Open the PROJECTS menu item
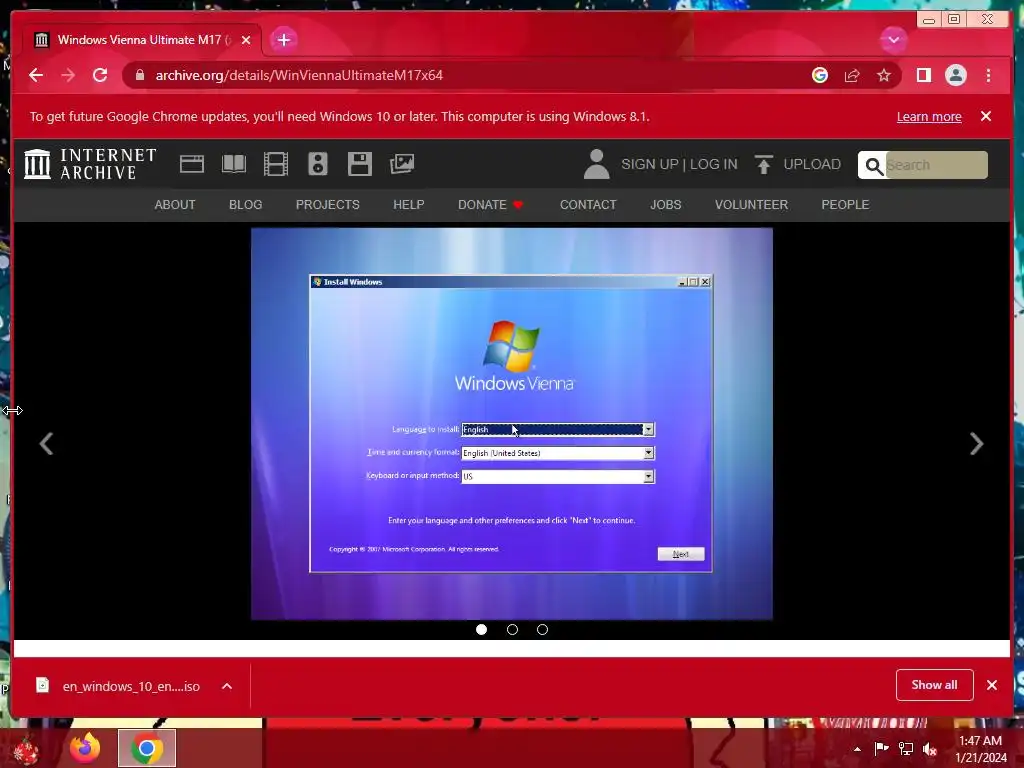This screenshot has height=768, width=1024. pos(328,204)
